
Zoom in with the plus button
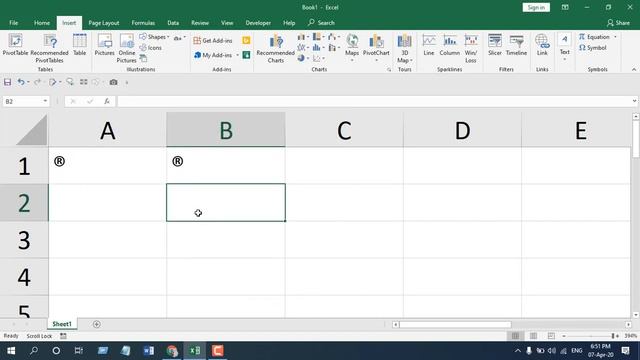pos(617,336)
